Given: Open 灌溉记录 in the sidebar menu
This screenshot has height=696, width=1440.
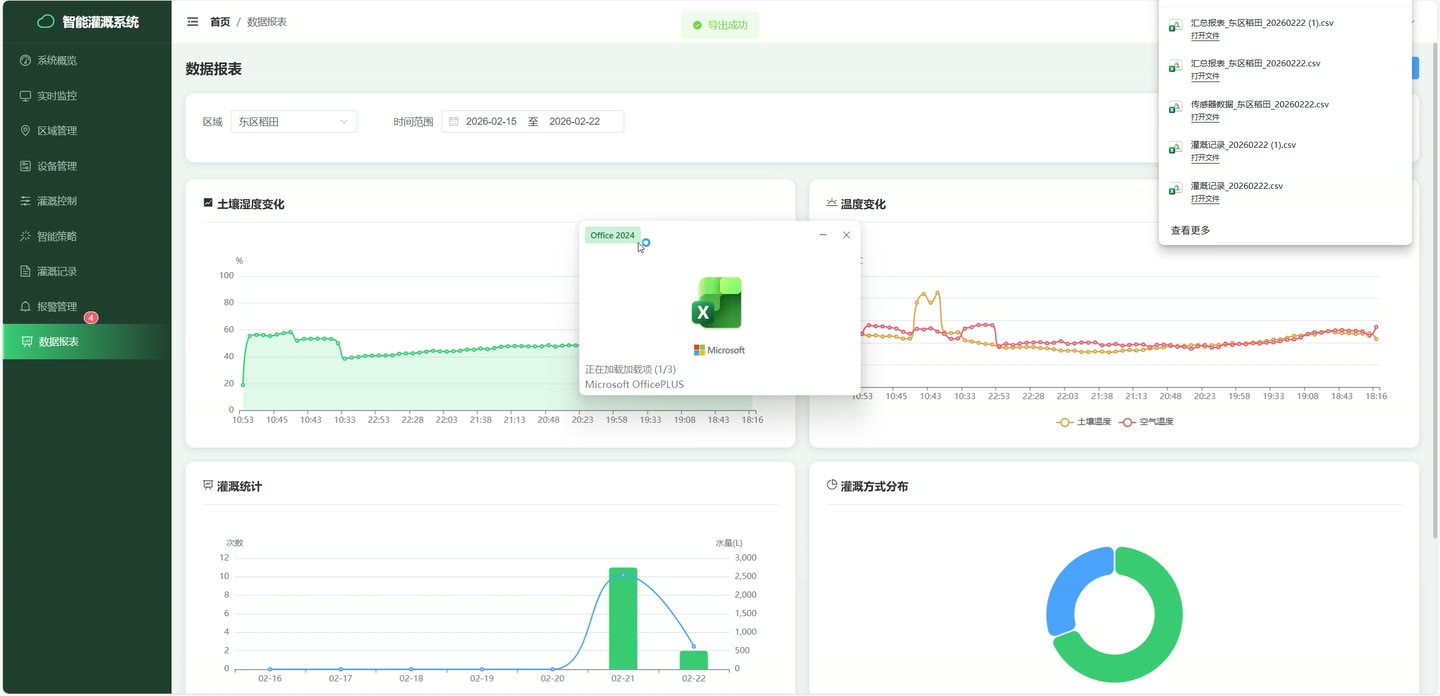Looking at the screenshot, I should point(86,271).
